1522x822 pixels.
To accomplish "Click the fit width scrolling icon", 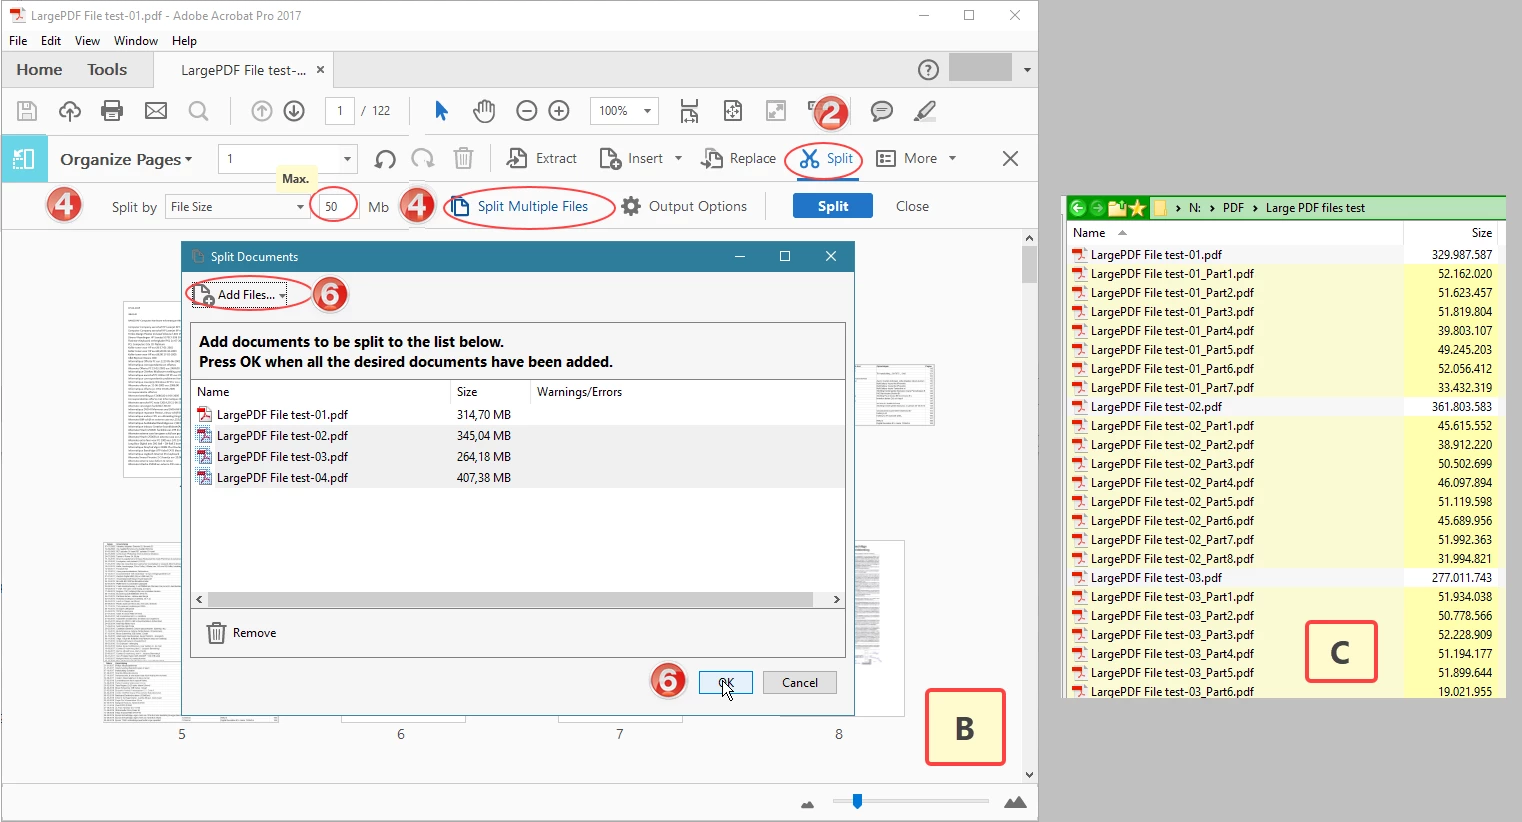I will pos(689,111).
